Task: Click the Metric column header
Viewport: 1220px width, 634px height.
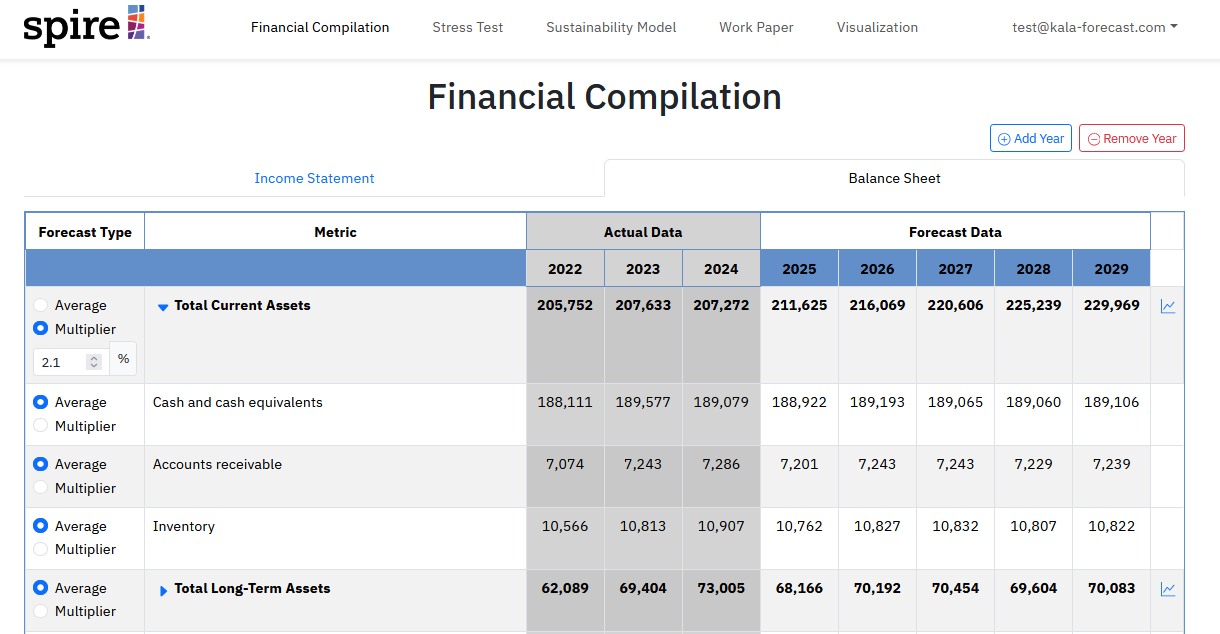Action: [x=335, y=232]
